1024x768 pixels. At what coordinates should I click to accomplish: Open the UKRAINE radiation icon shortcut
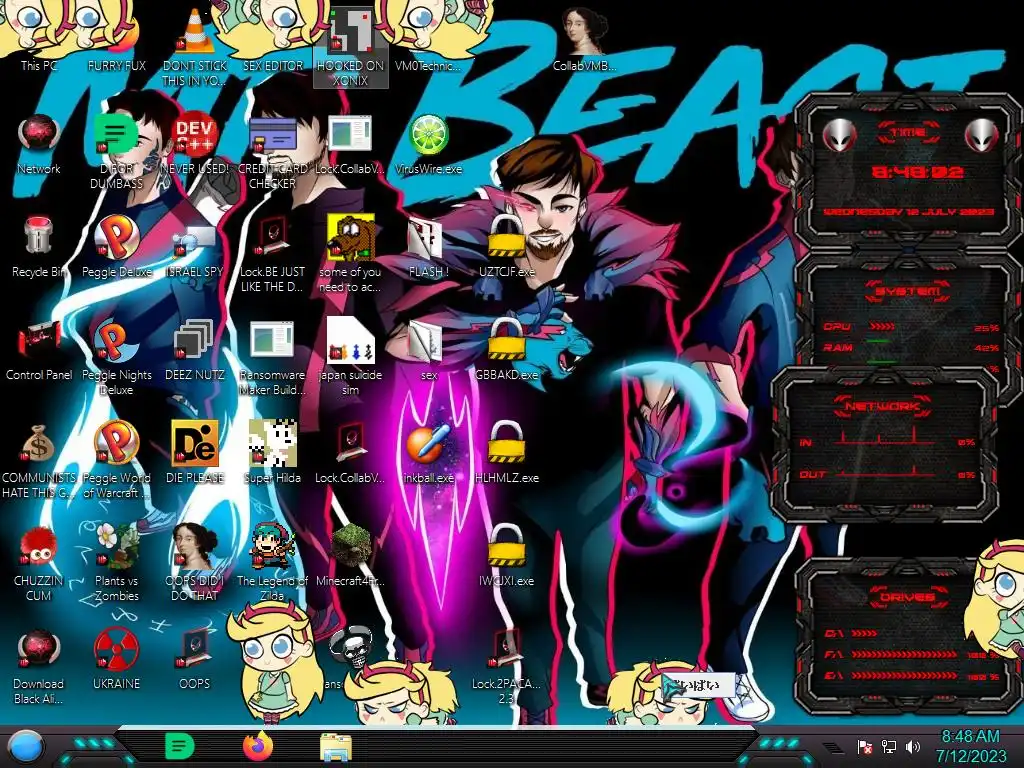click(116, 660)
